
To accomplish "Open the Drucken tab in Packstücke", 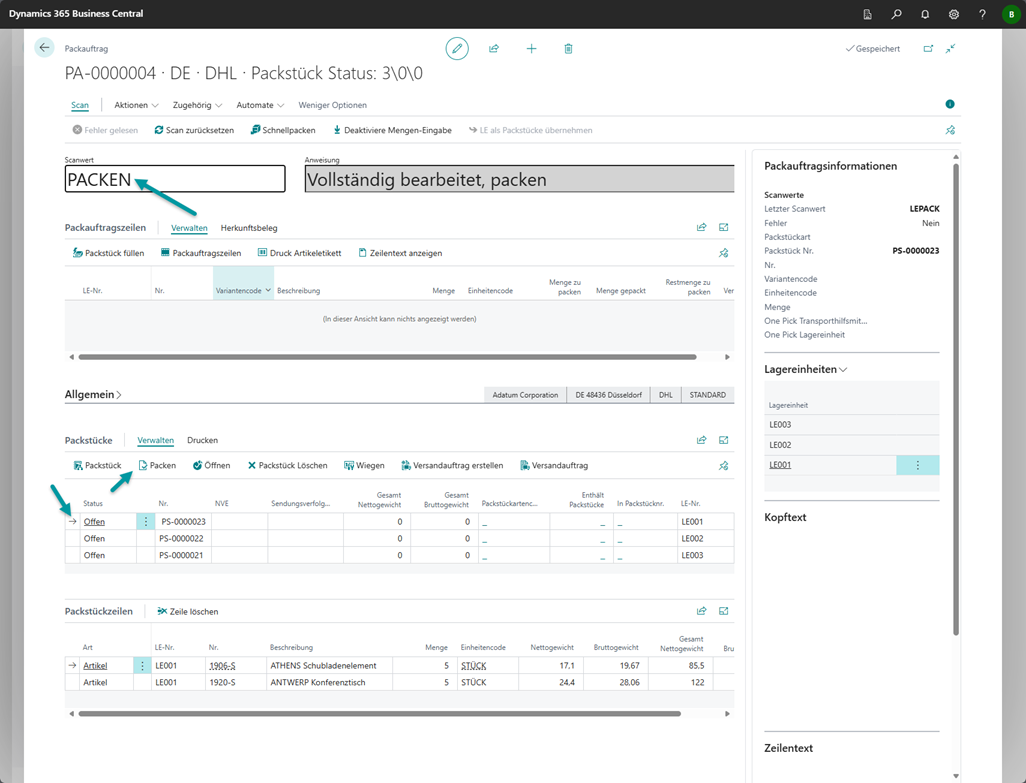I will point(202,440).
